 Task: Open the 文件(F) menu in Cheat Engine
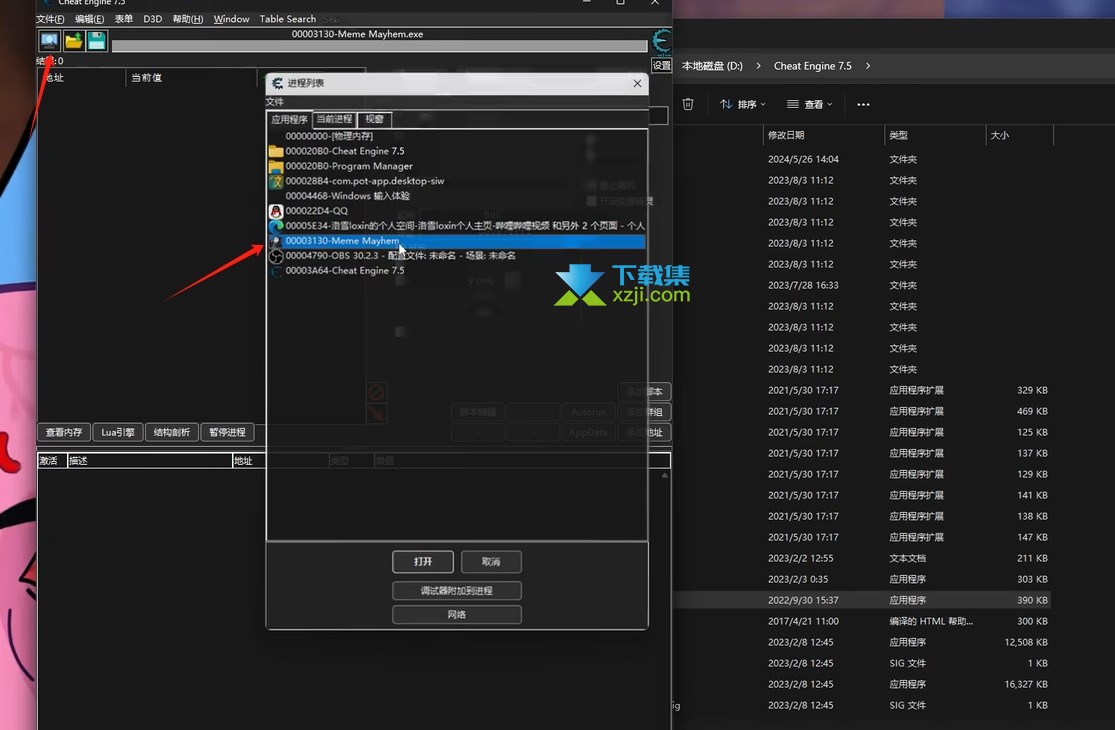[x=50, y=19]
